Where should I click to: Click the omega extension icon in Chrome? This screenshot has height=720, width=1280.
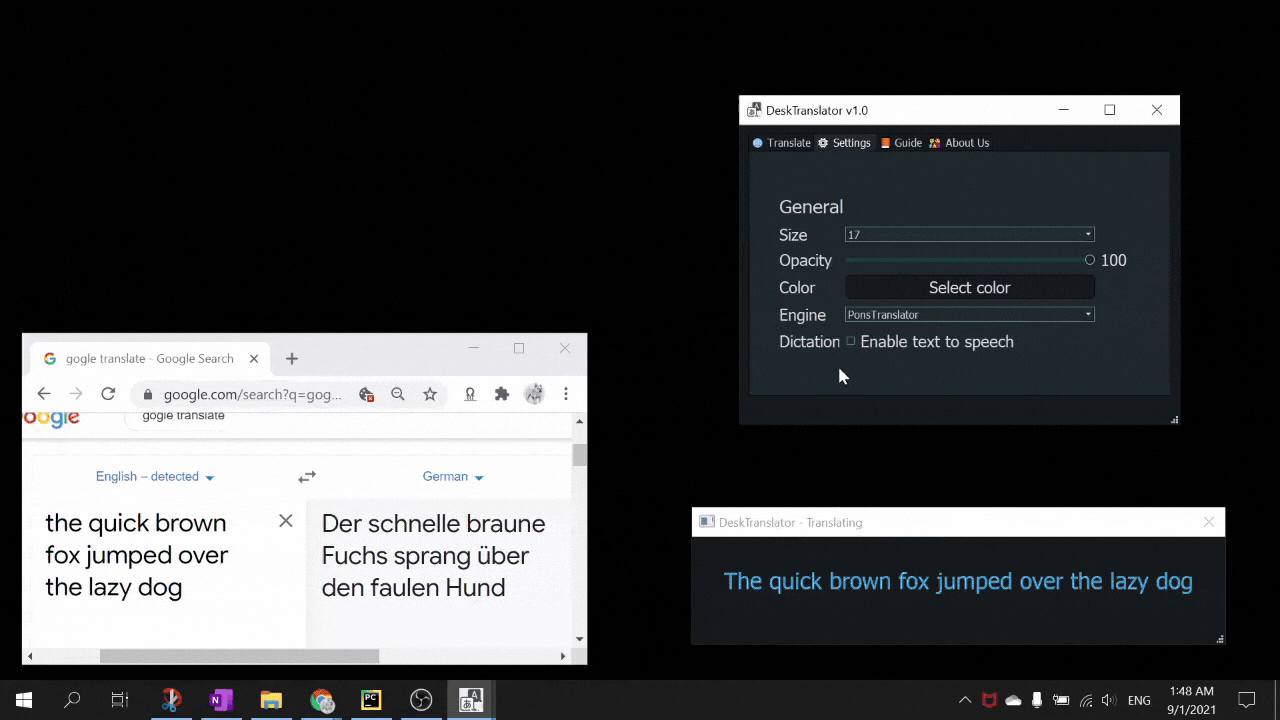point(470,395)
